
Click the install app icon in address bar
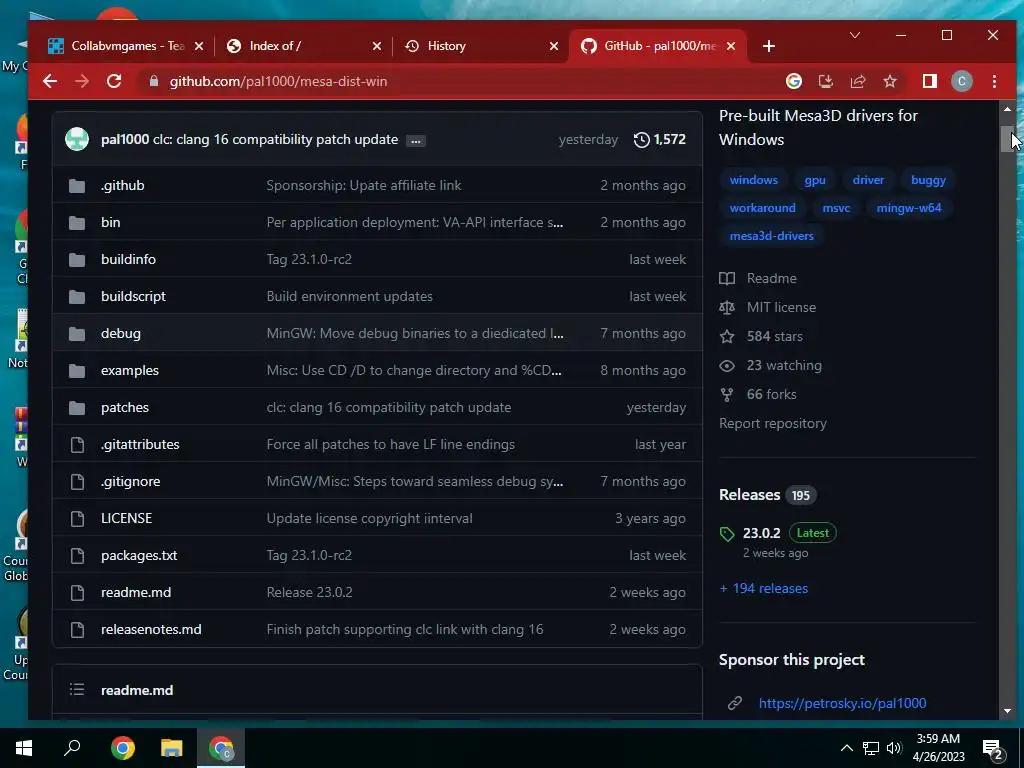click(x=825, y=81)
